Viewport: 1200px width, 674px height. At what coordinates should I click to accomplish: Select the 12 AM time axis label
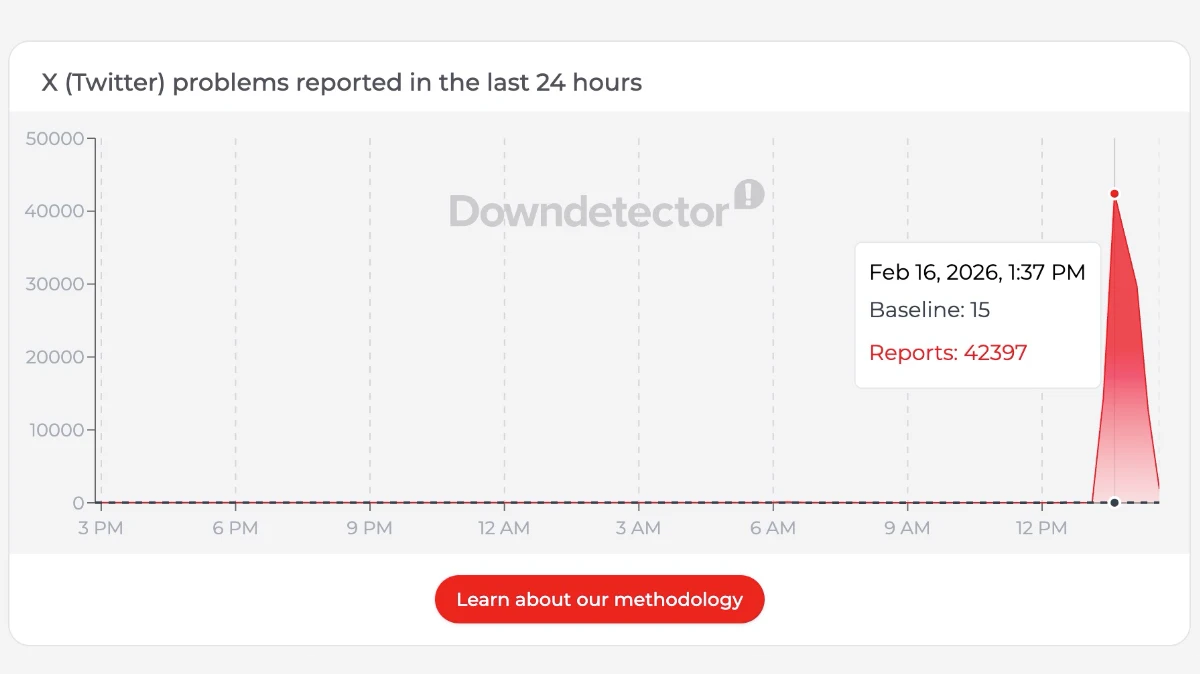click(x=504, y=528)
